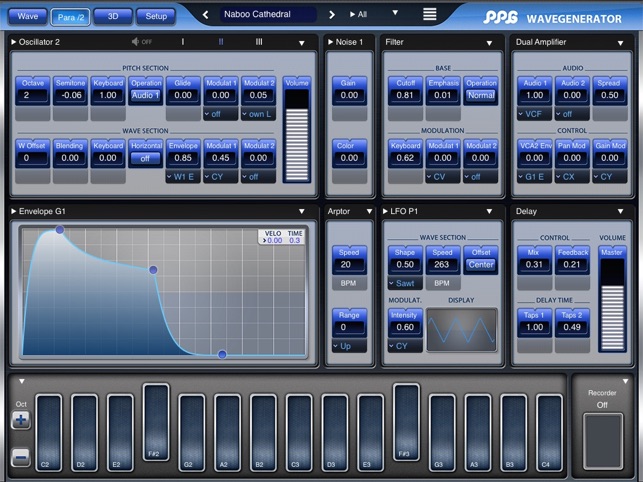Play the C2 key pad
This screenshot has height=482, width=643.
coord(49,432)
